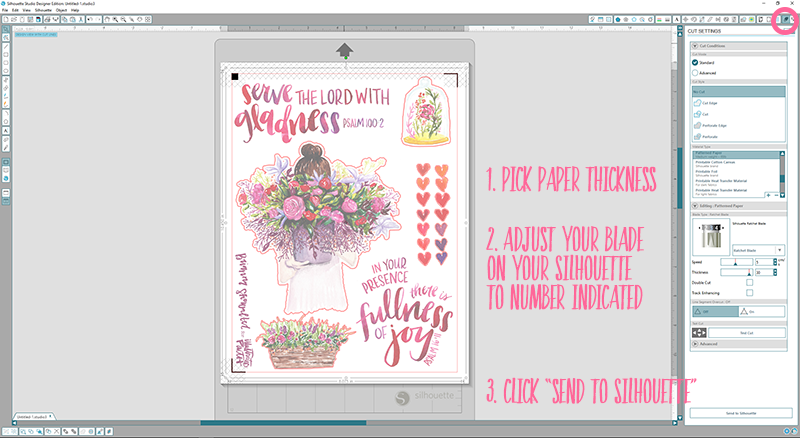Image resolution: width=800 pixels, height=438 pixels.
Task: Open the Ratchet Blade type dropdown
Action: pyautogui.click(x=759, y=250)
